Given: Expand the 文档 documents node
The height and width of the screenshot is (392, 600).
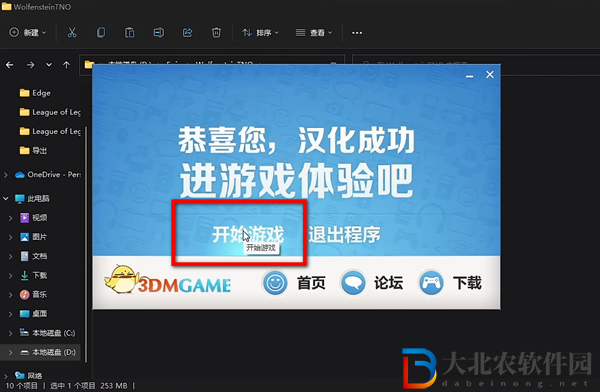Looking at the screenshot, I should (x=10, y=256).
